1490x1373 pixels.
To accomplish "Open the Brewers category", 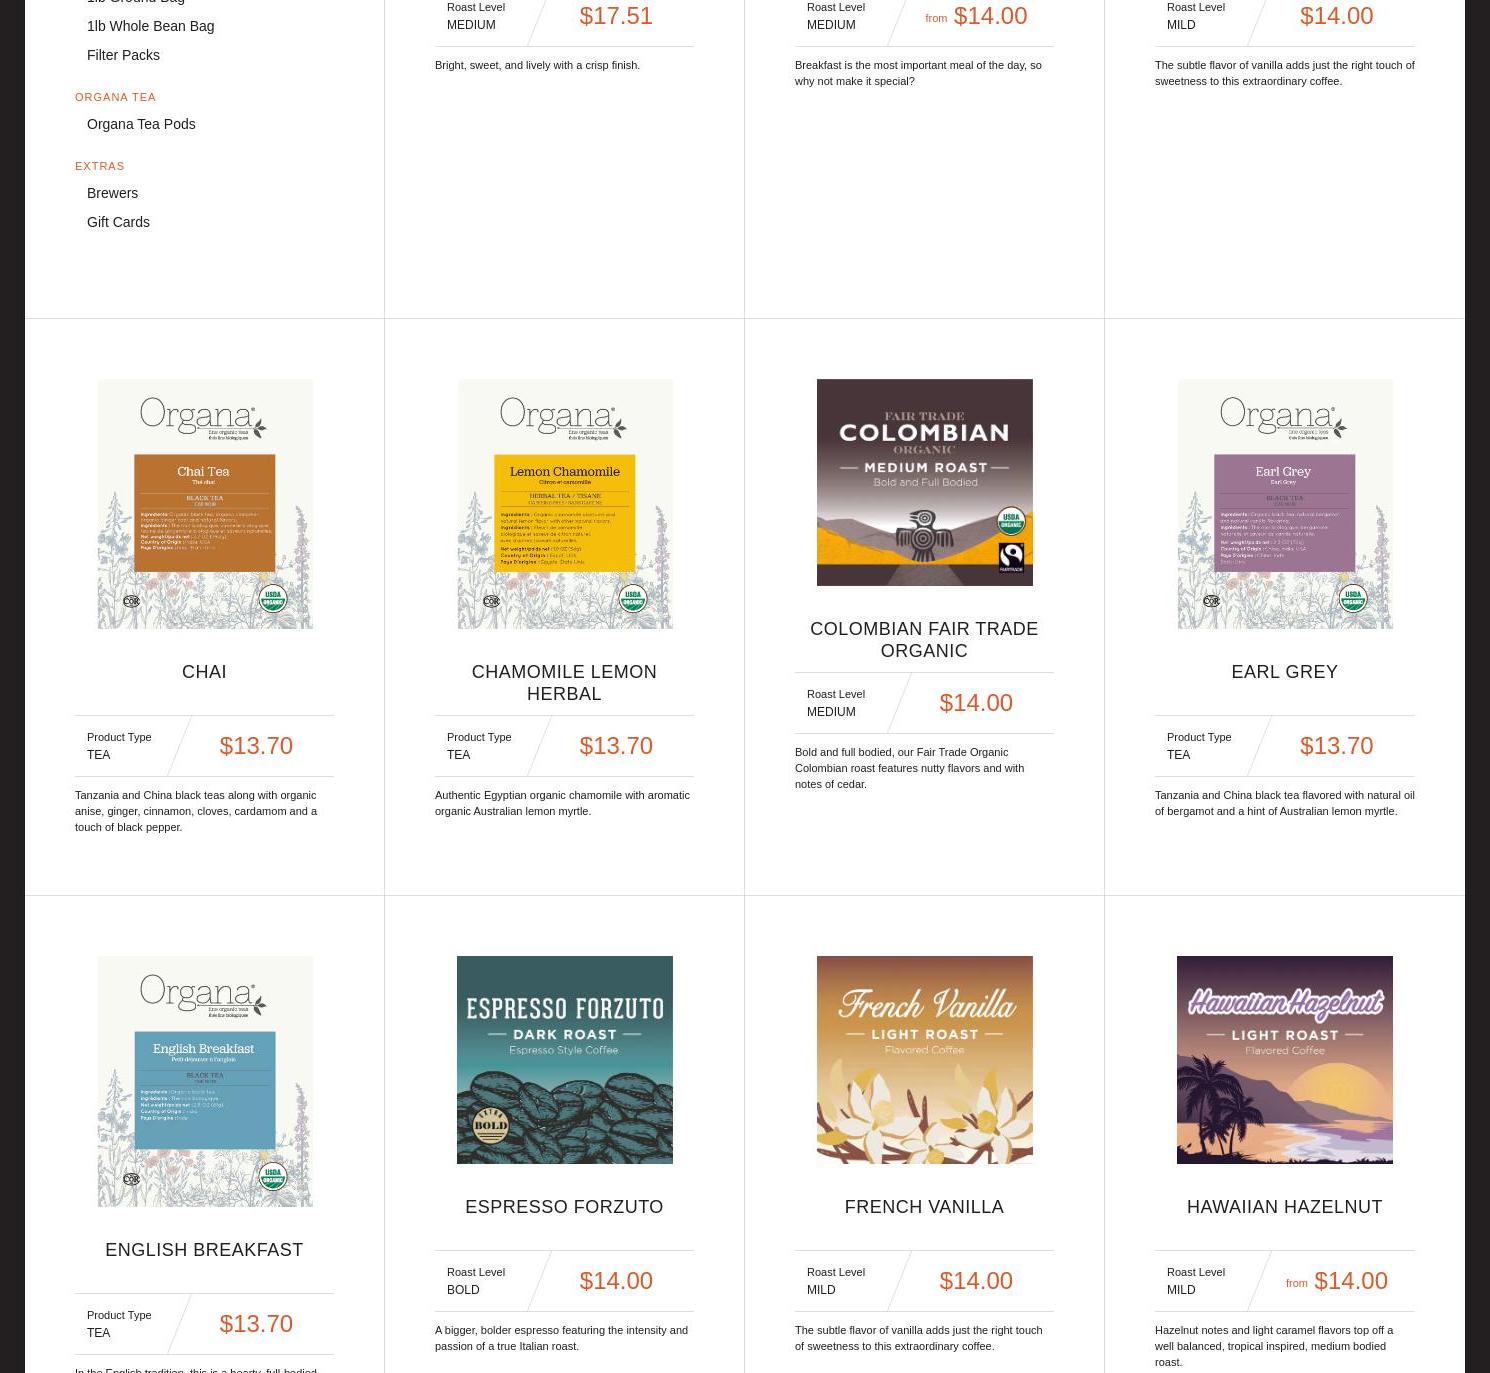I will (x=112, y=193).
